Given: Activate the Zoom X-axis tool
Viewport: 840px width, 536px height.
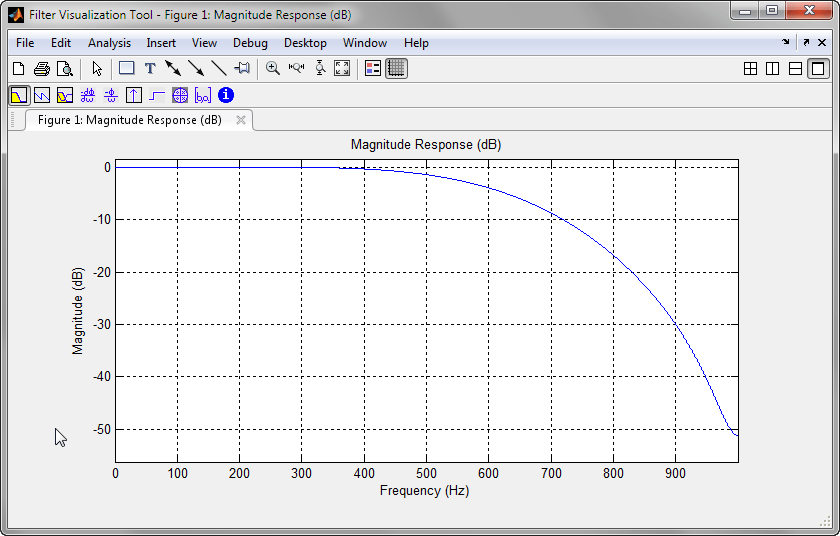Looking at the screenshot, I should click(296, 68).
